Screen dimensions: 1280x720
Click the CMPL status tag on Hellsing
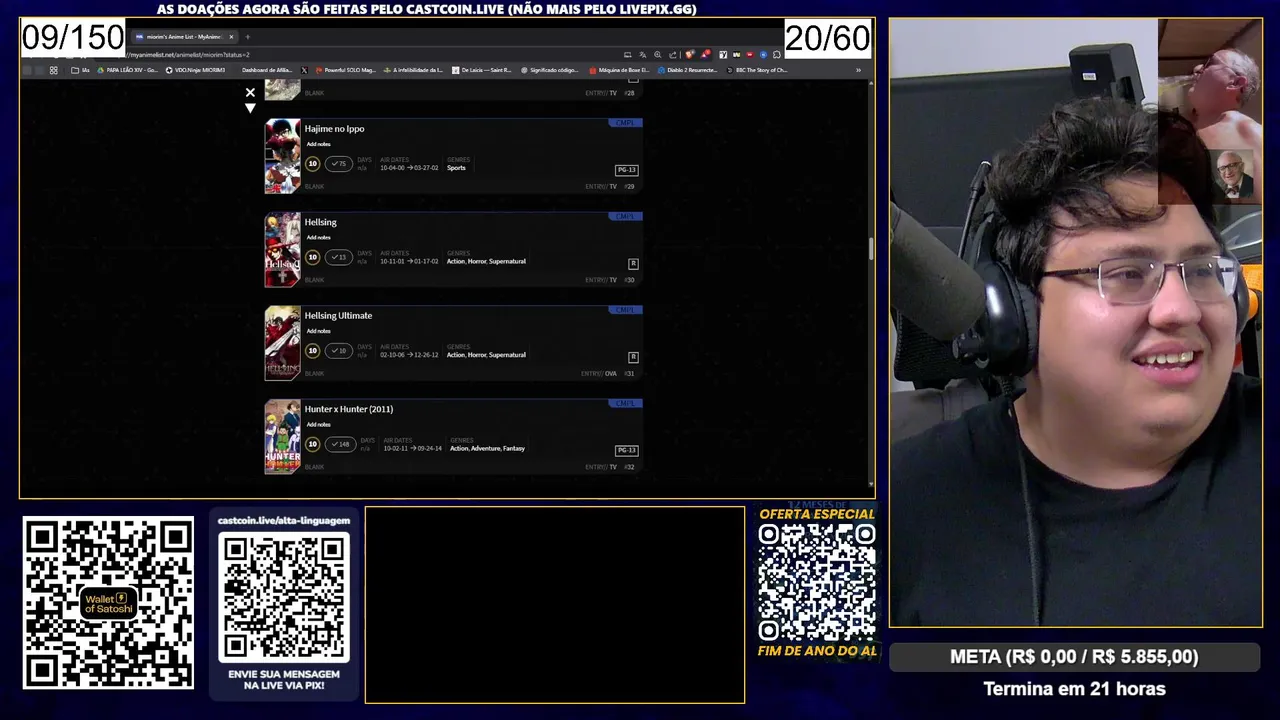625,216
